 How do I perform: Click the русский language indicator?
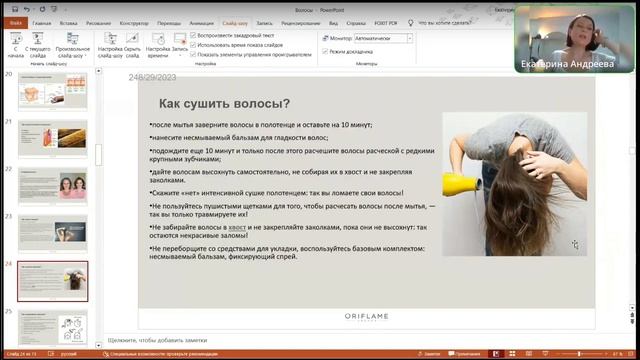(69, 354)
